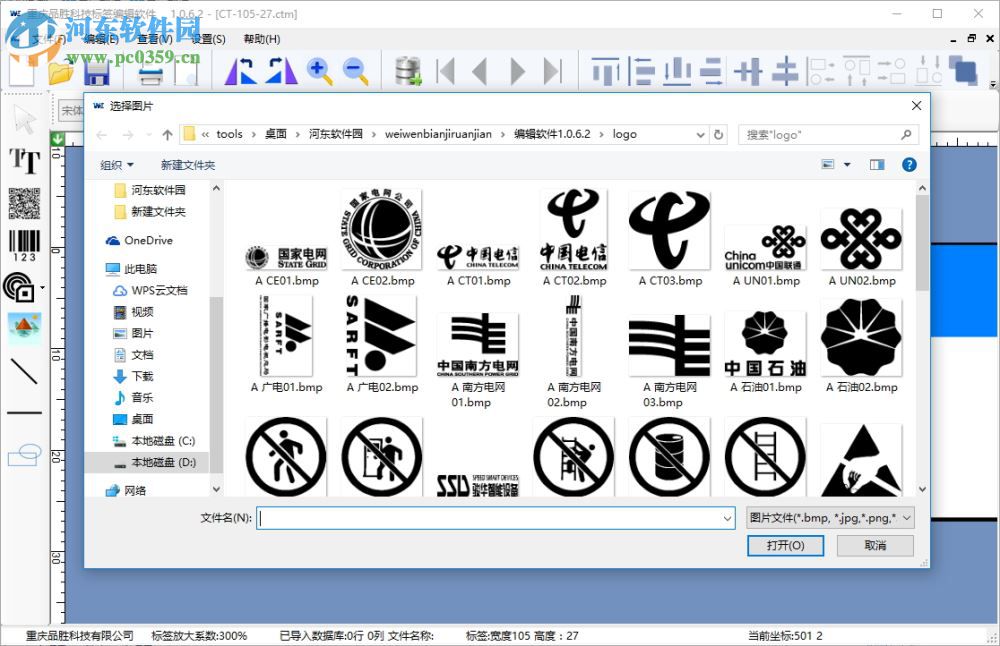Click the Zoom In magnifier toolbar icon
The width and height of the screenshot is (1000, 646).
[319, 71]
